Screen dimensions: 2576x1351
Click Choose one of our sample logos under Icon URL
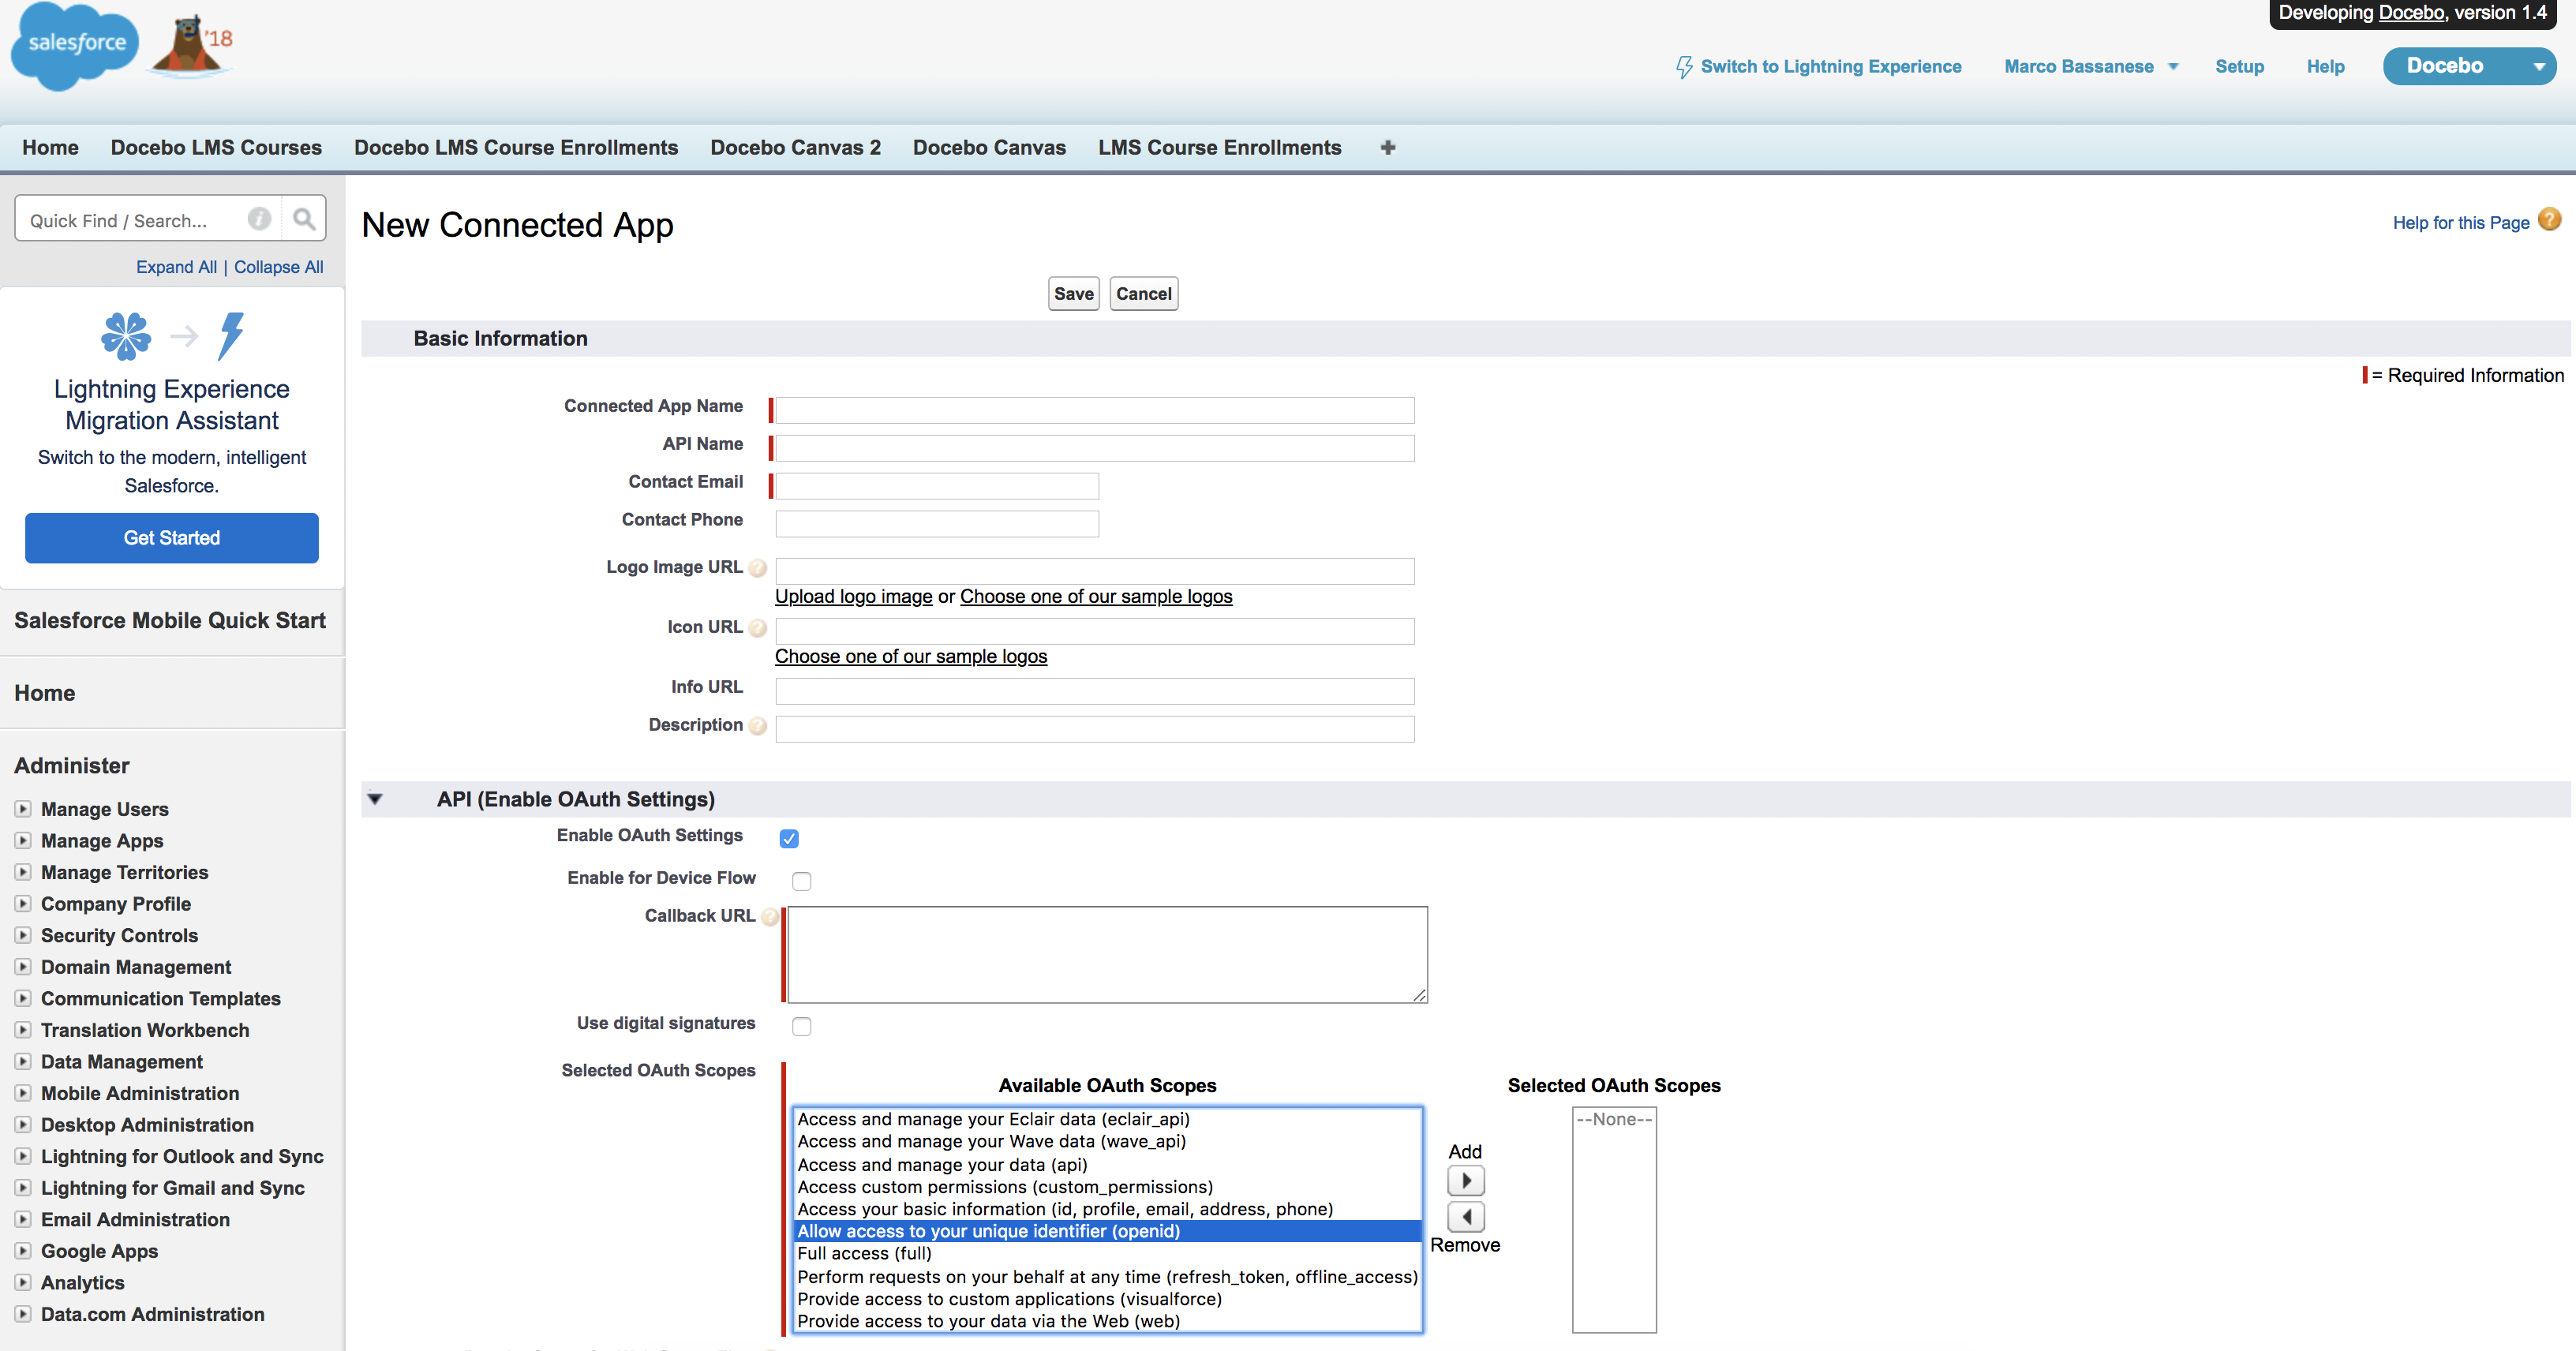tap(911, 657)
